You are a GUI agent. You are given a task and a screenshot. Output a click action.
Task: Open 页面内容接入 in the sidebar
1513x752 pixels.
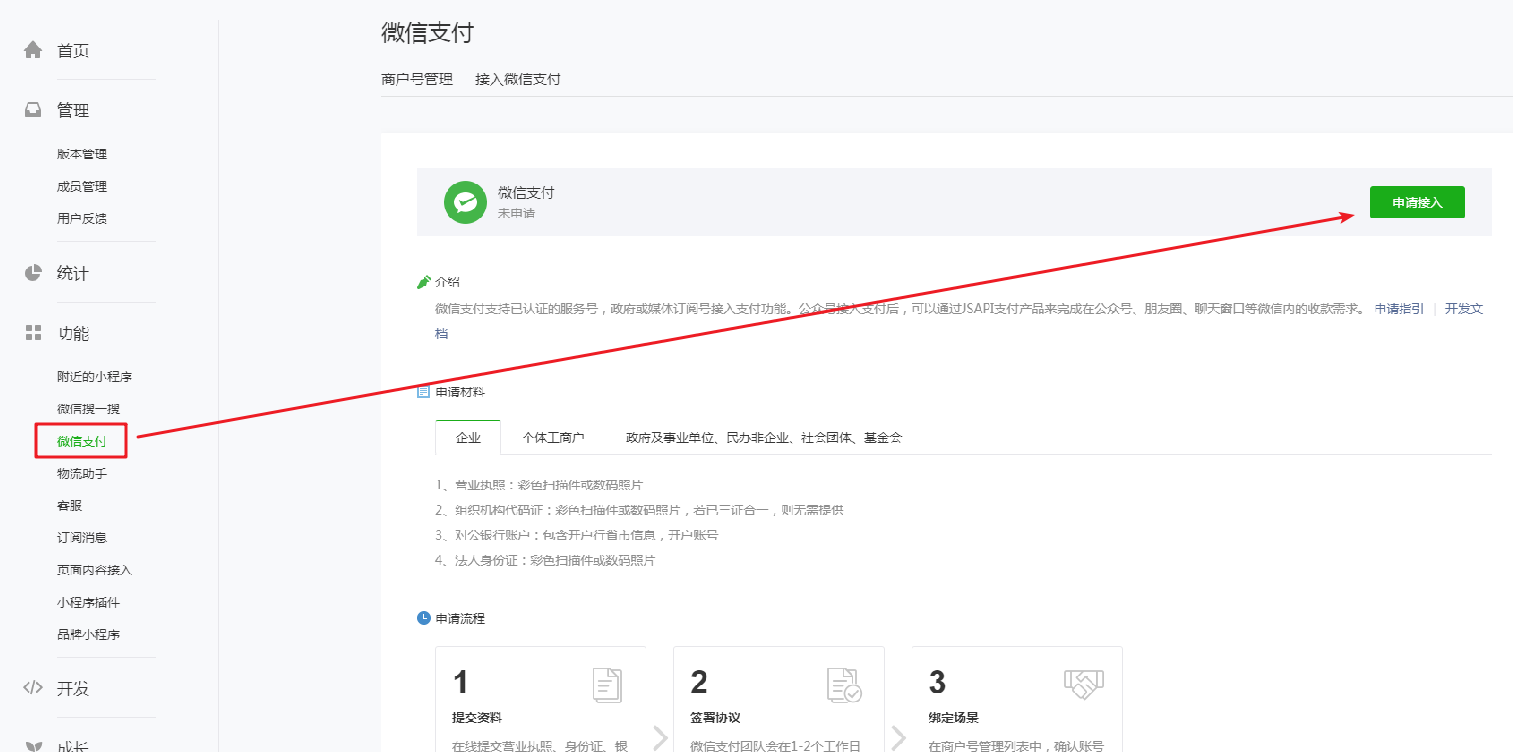click(x=94, y=570)
